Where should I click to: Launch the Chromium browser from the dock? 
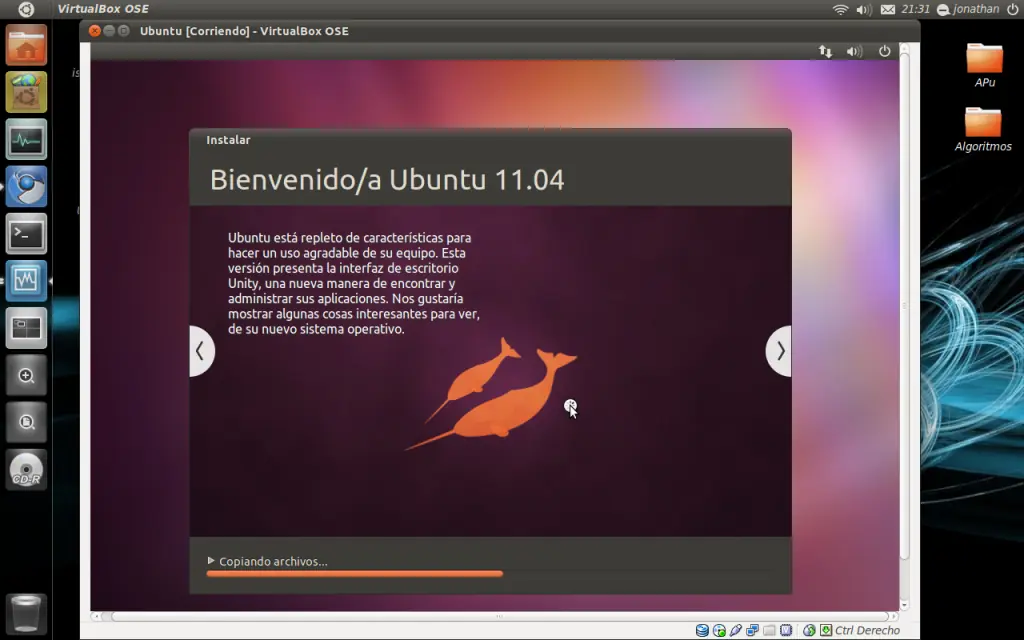26,186
